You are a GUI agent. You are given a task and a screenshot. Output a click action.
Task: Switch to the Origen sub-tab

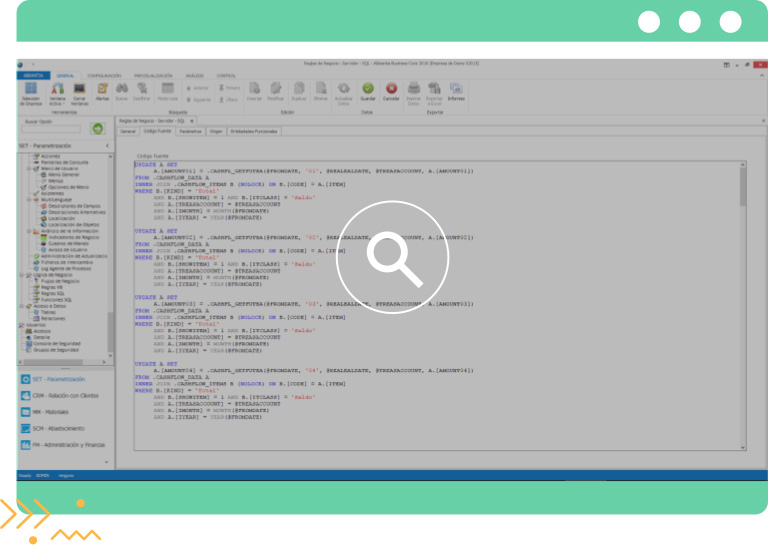point(216,131)
